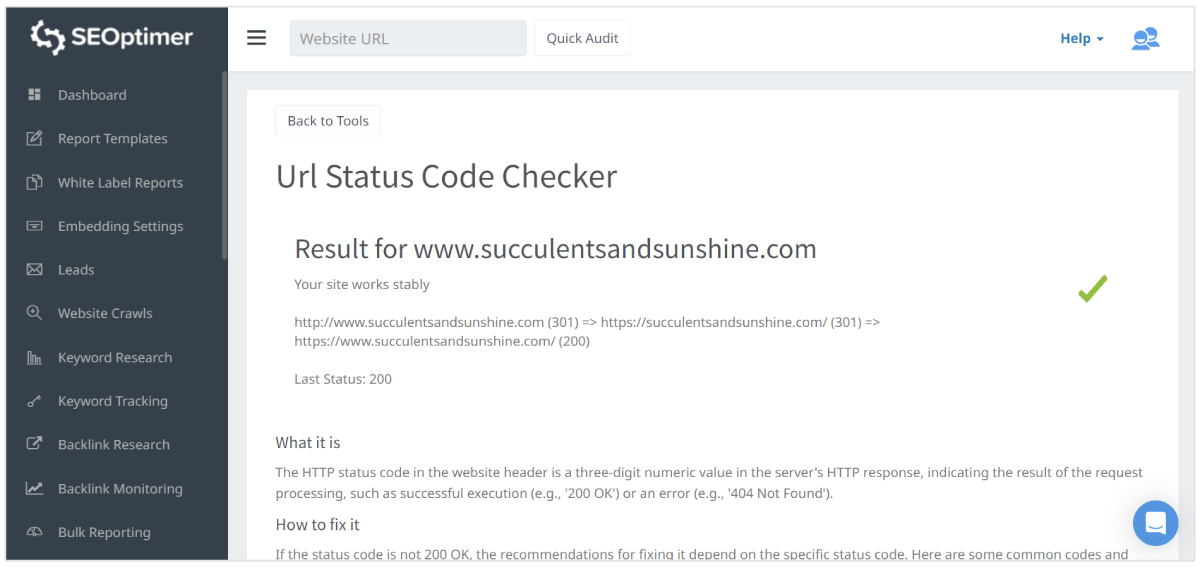Go to Keyword Tracking page
Image resolution: width=1200 pixels, height=568 pixels.
pos(112,401)
